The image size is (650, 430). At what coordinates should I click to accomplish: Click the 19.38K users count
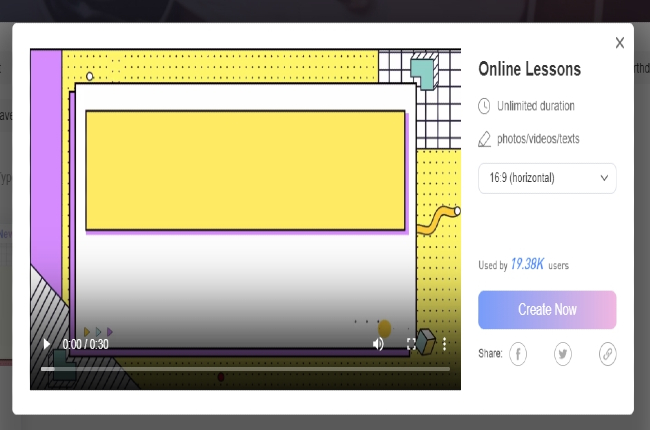[x=526, y=264]
